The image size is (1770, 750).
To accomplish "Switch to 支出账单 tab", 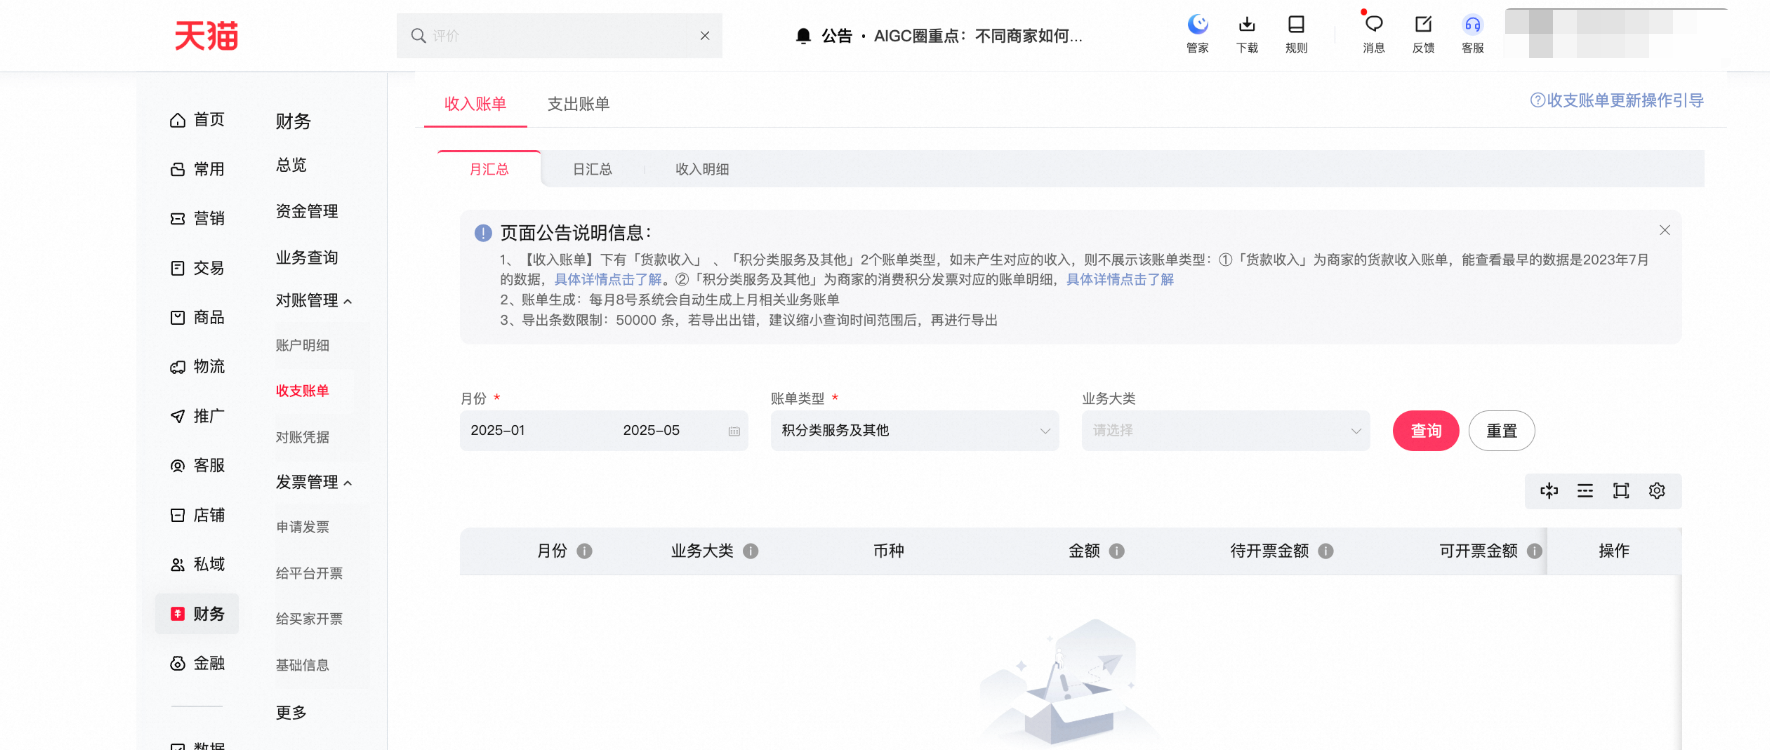I will click(578, 104).
